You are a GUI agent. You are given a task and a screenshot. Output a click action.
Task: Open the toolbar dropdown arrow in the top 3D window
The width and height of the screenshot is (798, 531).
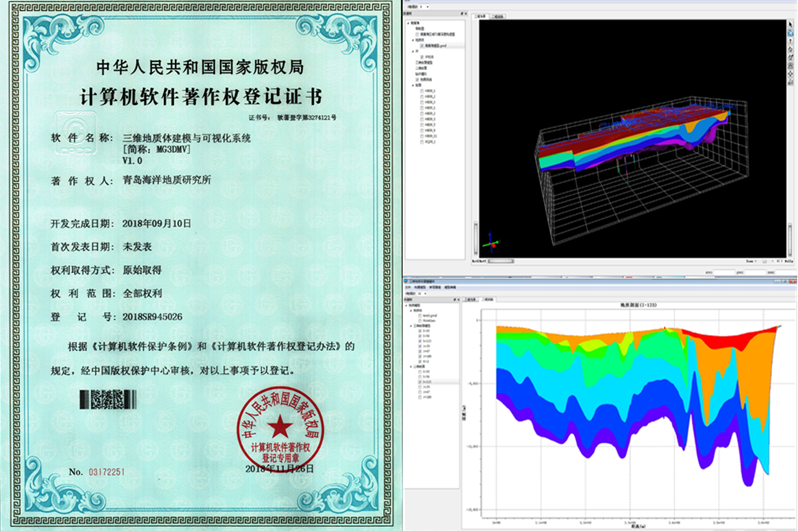pos(428,7)
